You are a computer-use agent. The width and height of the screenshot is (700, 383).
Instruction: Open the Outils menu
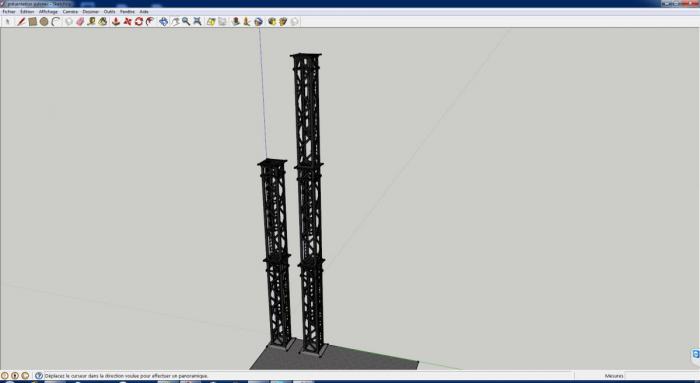pos(109,12)
